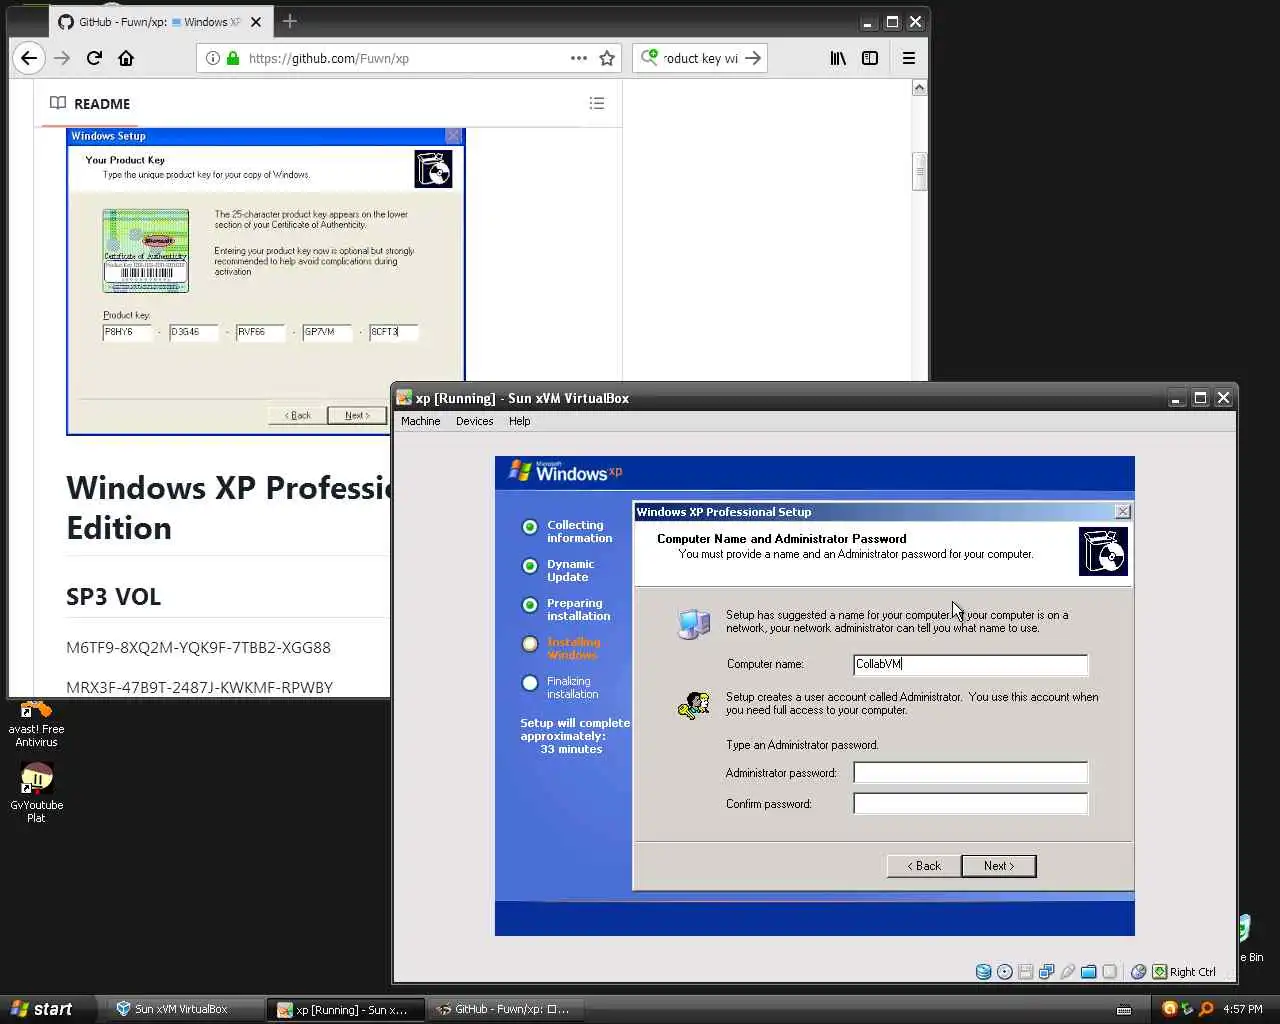
Task: Click VirtualBox hard disk activity icon
Action: [x=984, y=971]
